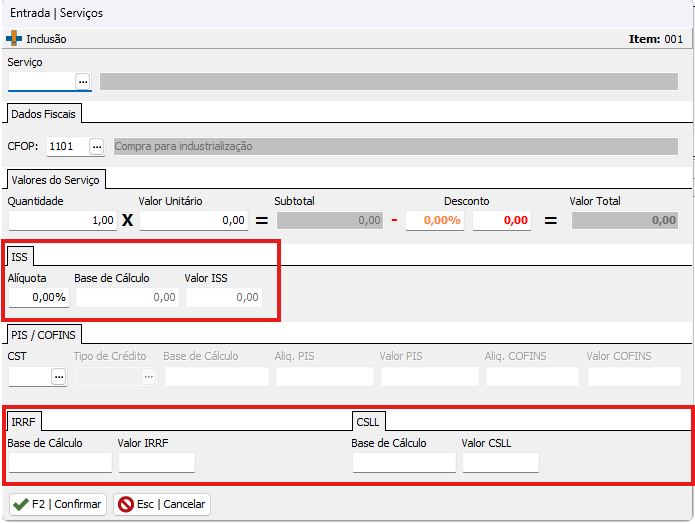This screenshot has height=524, width=695.
Task: Open Tipo de Crédito lookup ellipsis
Action: (x=148, y=376)
